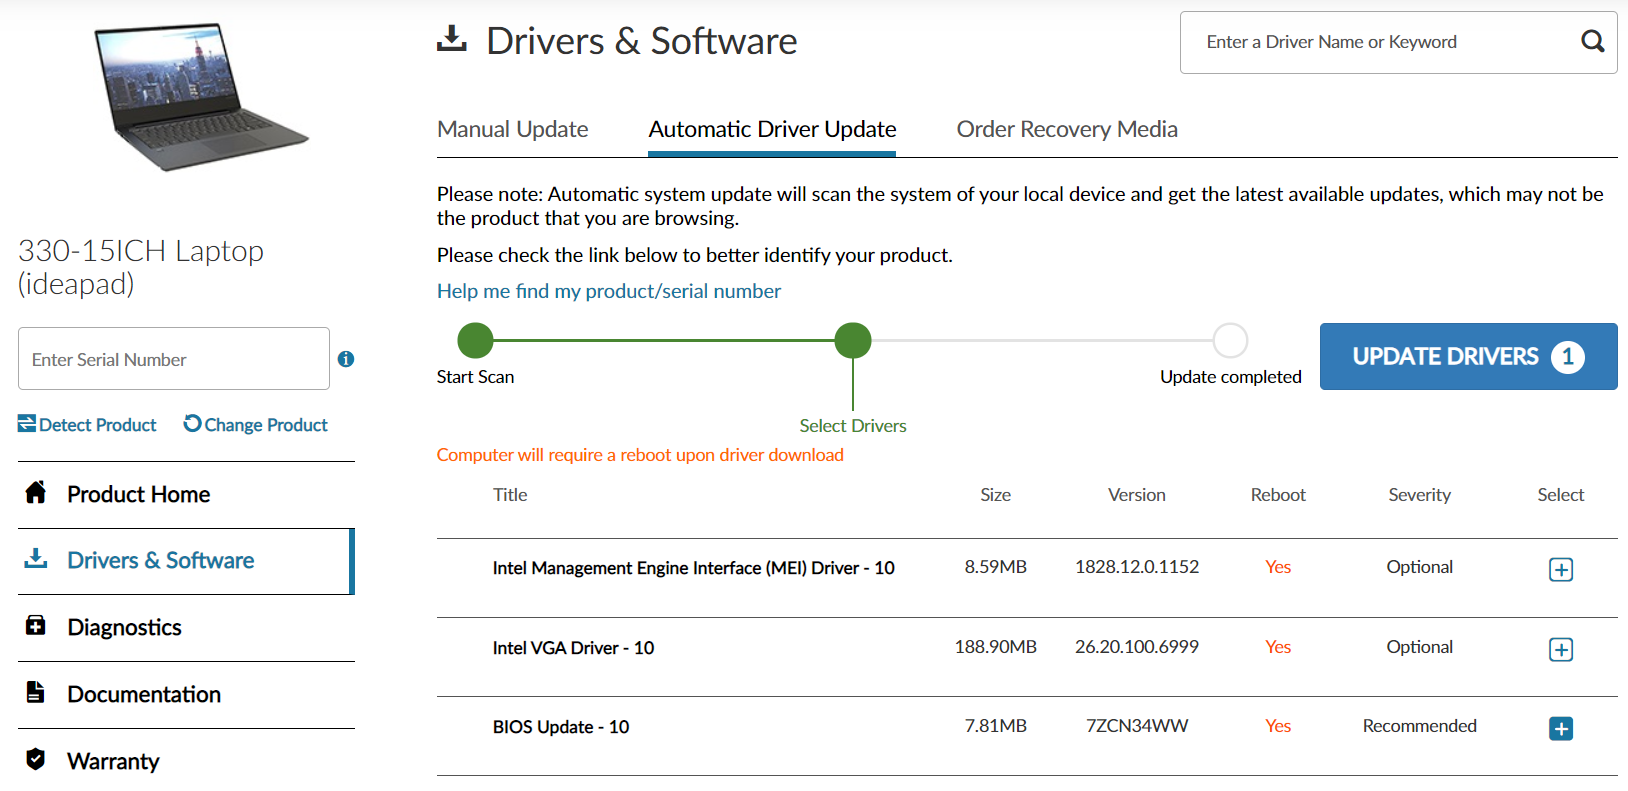Click version 26.20.100.6999 cell

[x=1137, y=647]
